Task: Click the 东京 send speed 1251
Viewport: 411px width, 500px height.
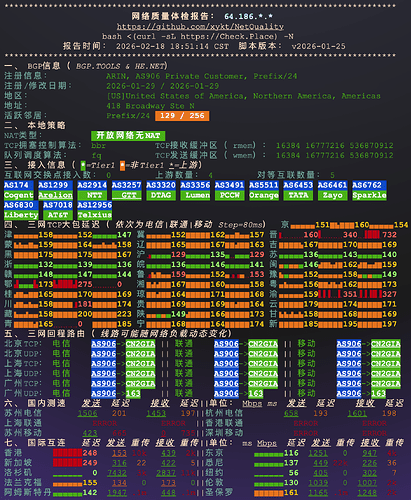Action: tap(318, 453)
